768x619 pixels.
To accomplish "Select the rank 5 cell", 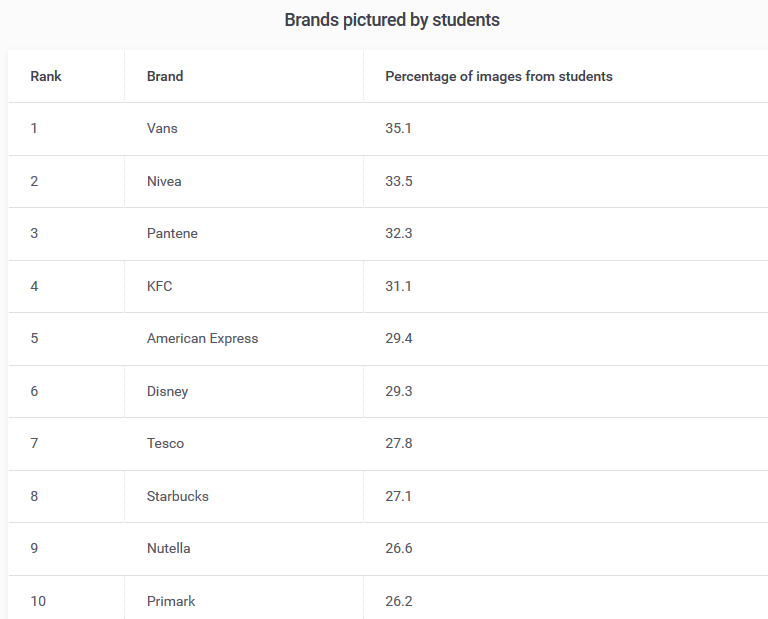I will coord(34,338).
